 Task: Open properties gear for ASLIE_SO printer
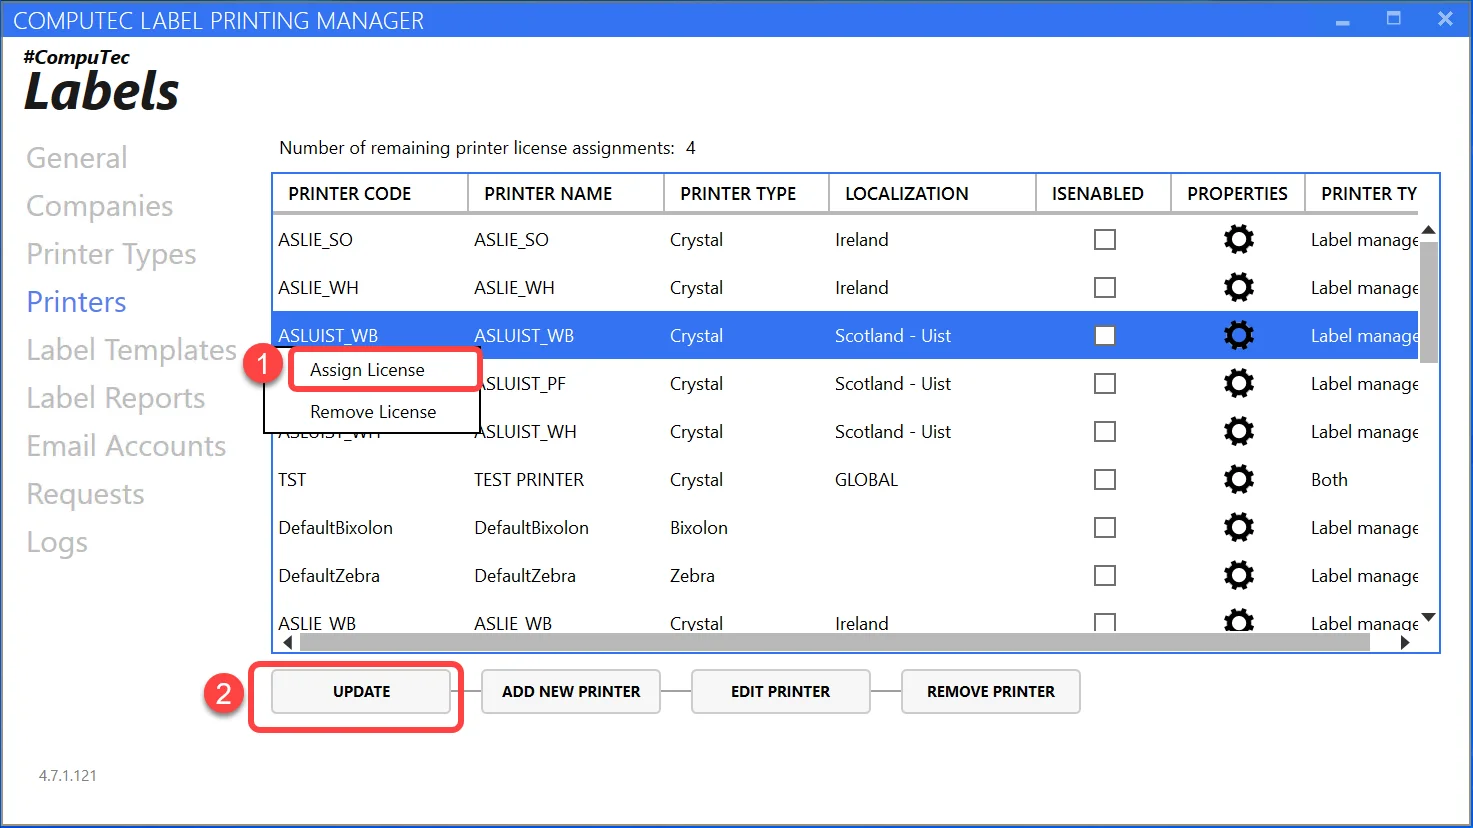[1238, 239]
